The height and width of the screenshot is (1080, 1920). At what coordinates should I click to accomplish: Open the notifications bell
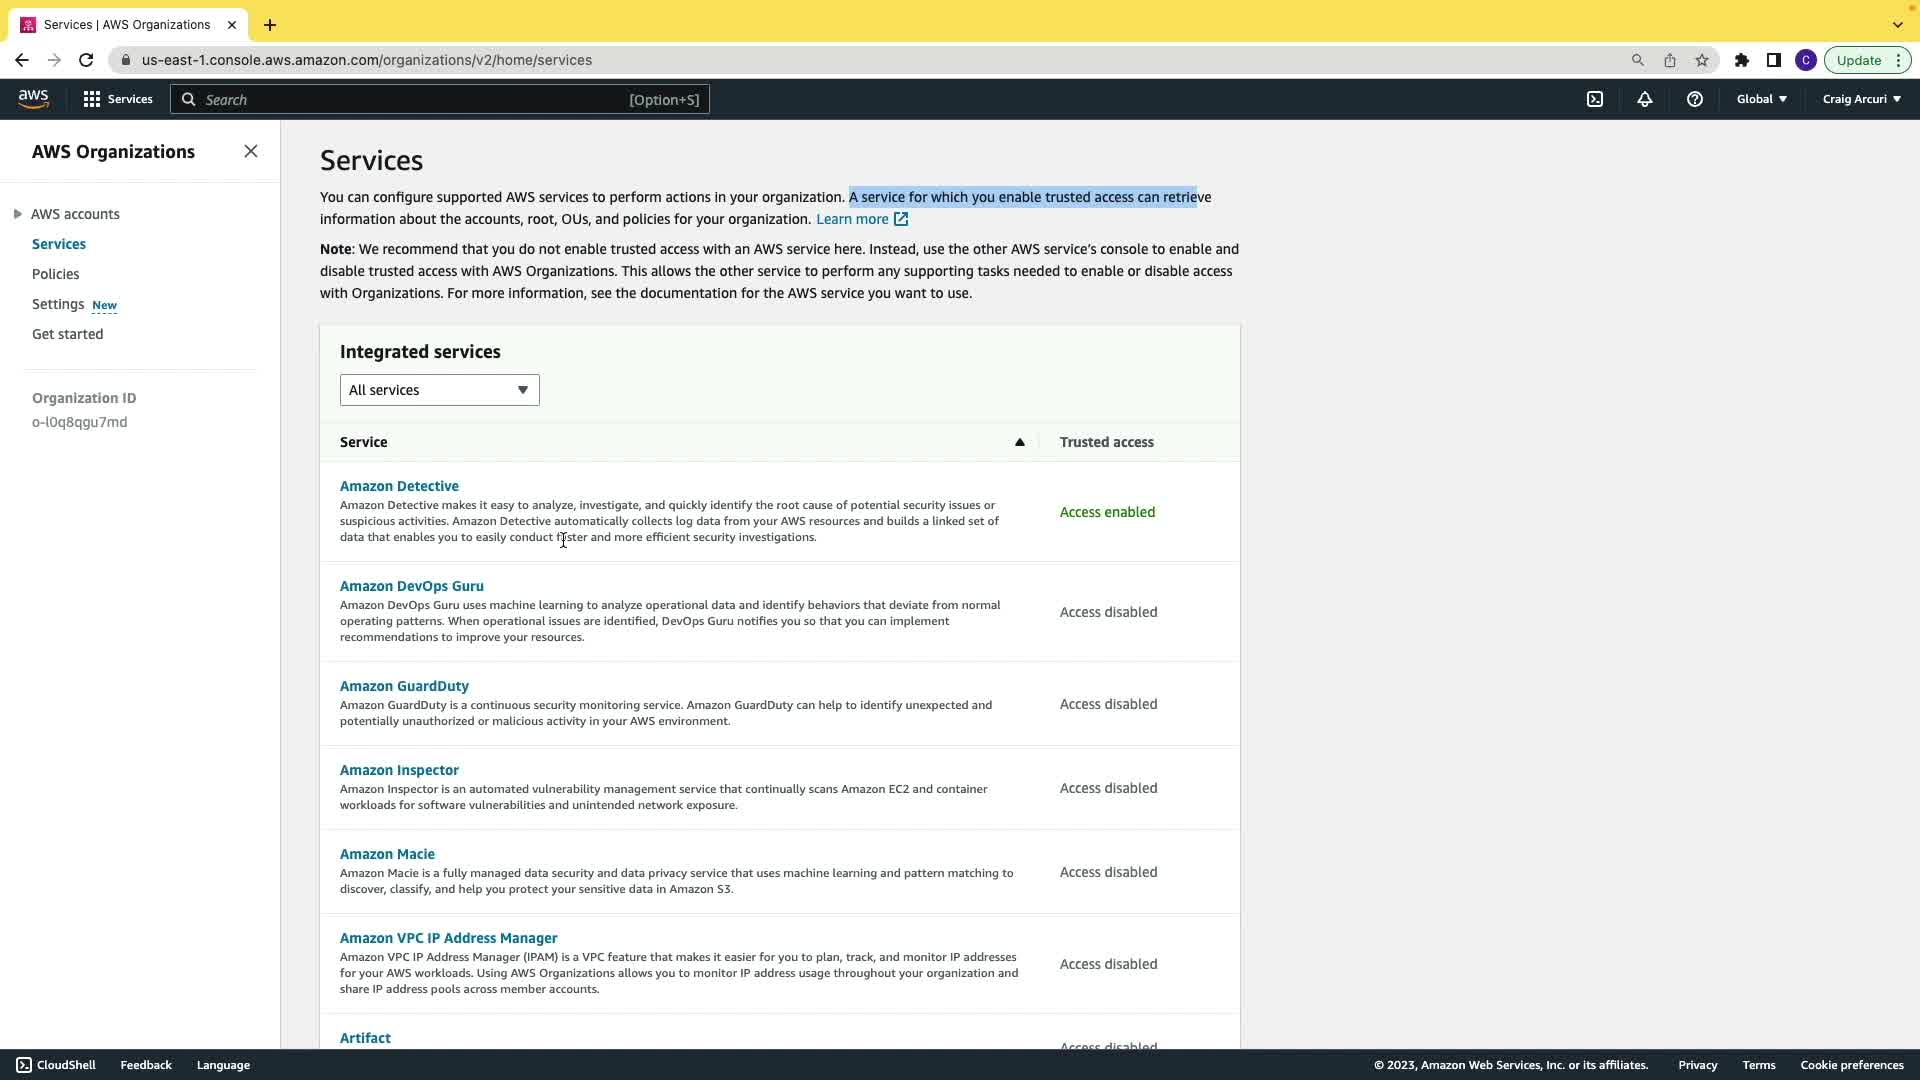1645,99
